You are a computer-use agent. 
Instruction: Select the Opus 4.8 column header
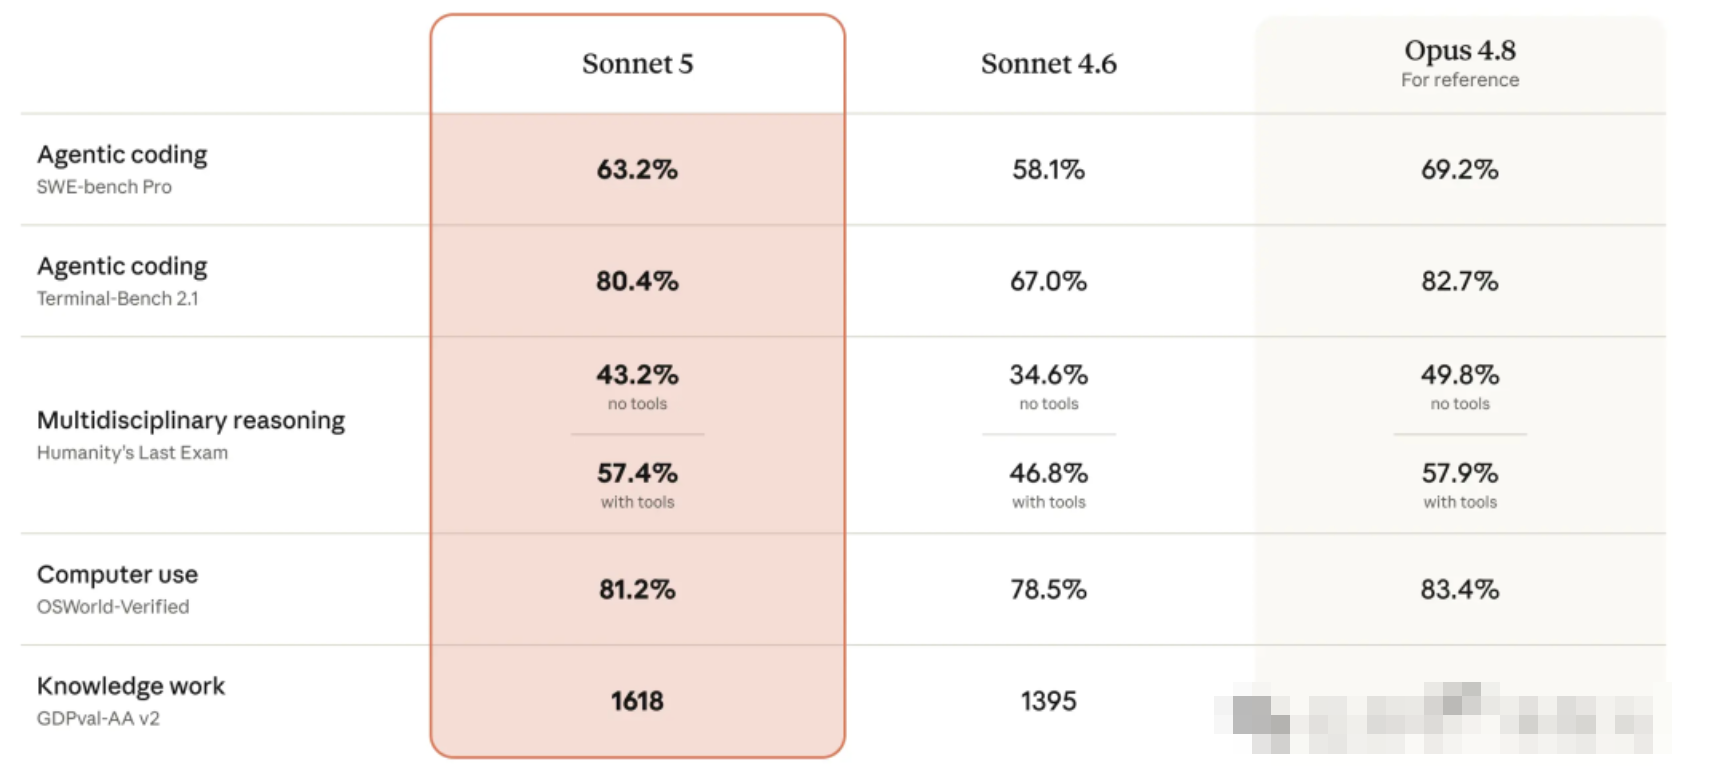pyautogui.click(x=1459, y=50)
